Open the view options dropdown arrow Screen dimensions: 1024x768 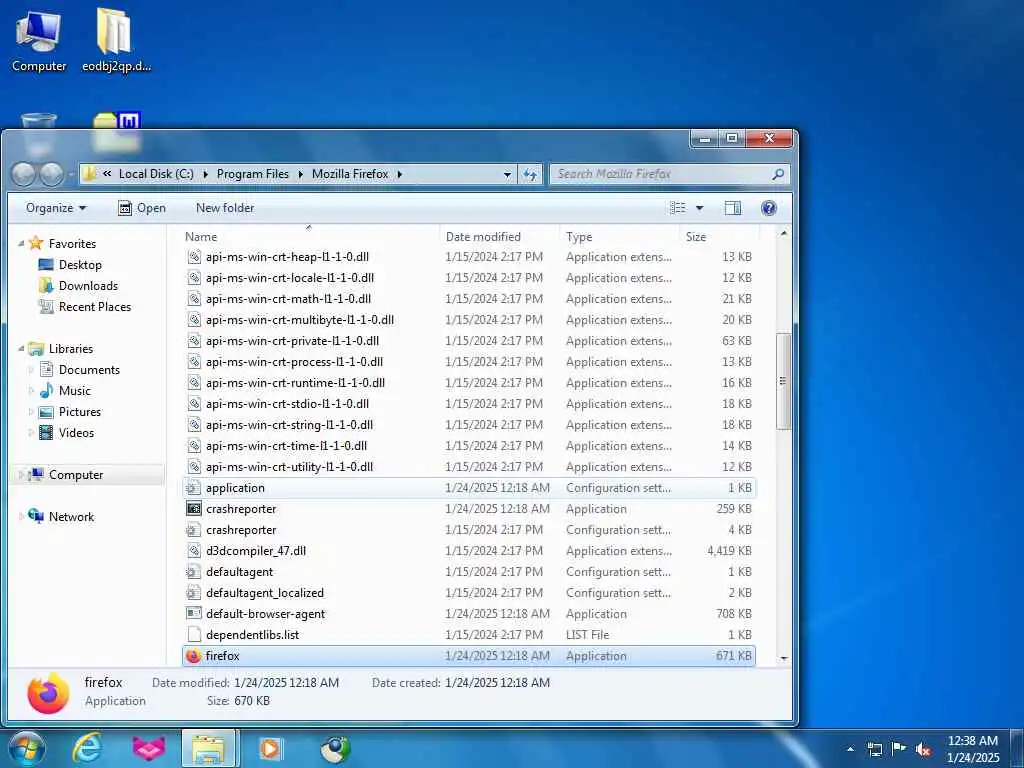699,208
